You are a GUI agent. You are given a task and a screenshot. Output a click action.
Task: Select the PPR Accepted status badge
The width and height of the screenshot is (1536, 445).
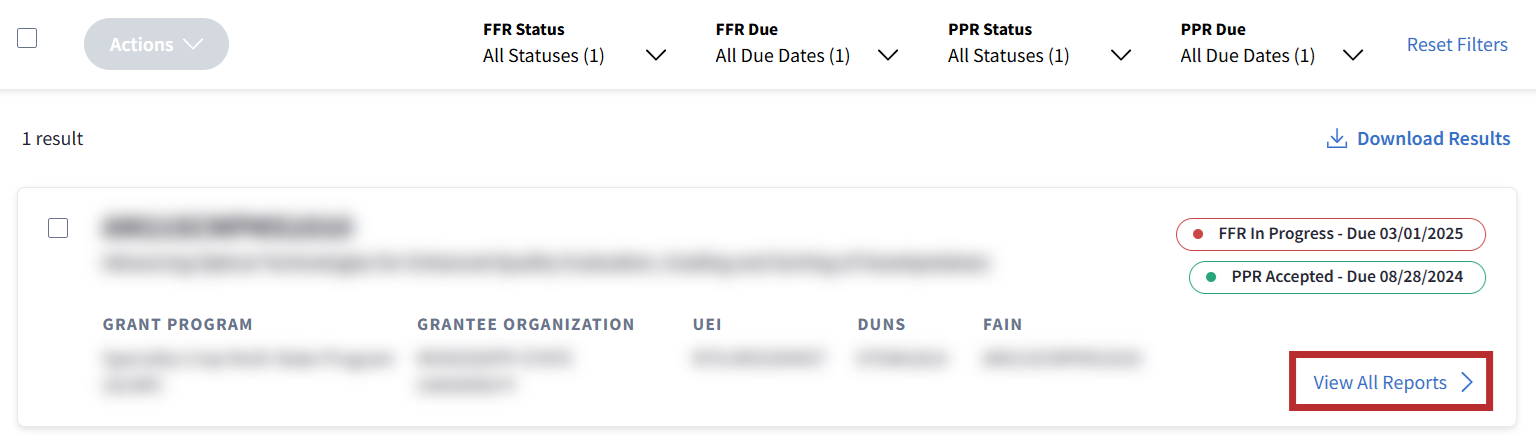(x=1337, y=277)
